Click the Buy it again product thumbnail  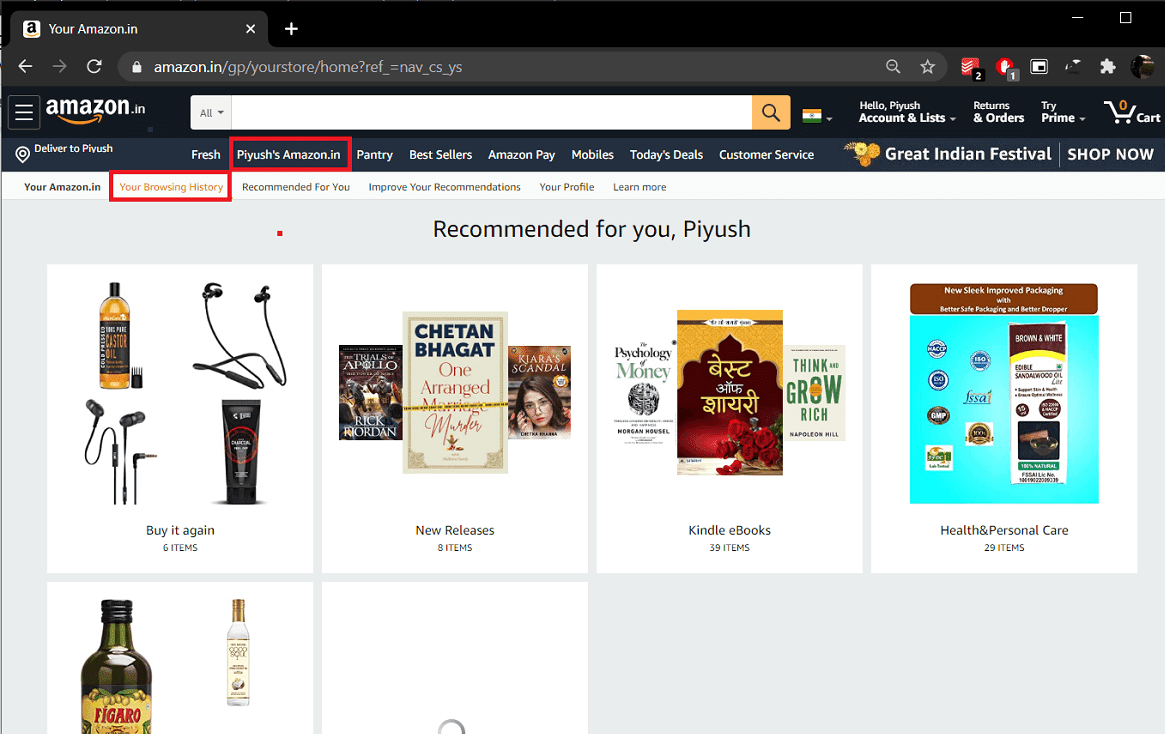point(180,392)
